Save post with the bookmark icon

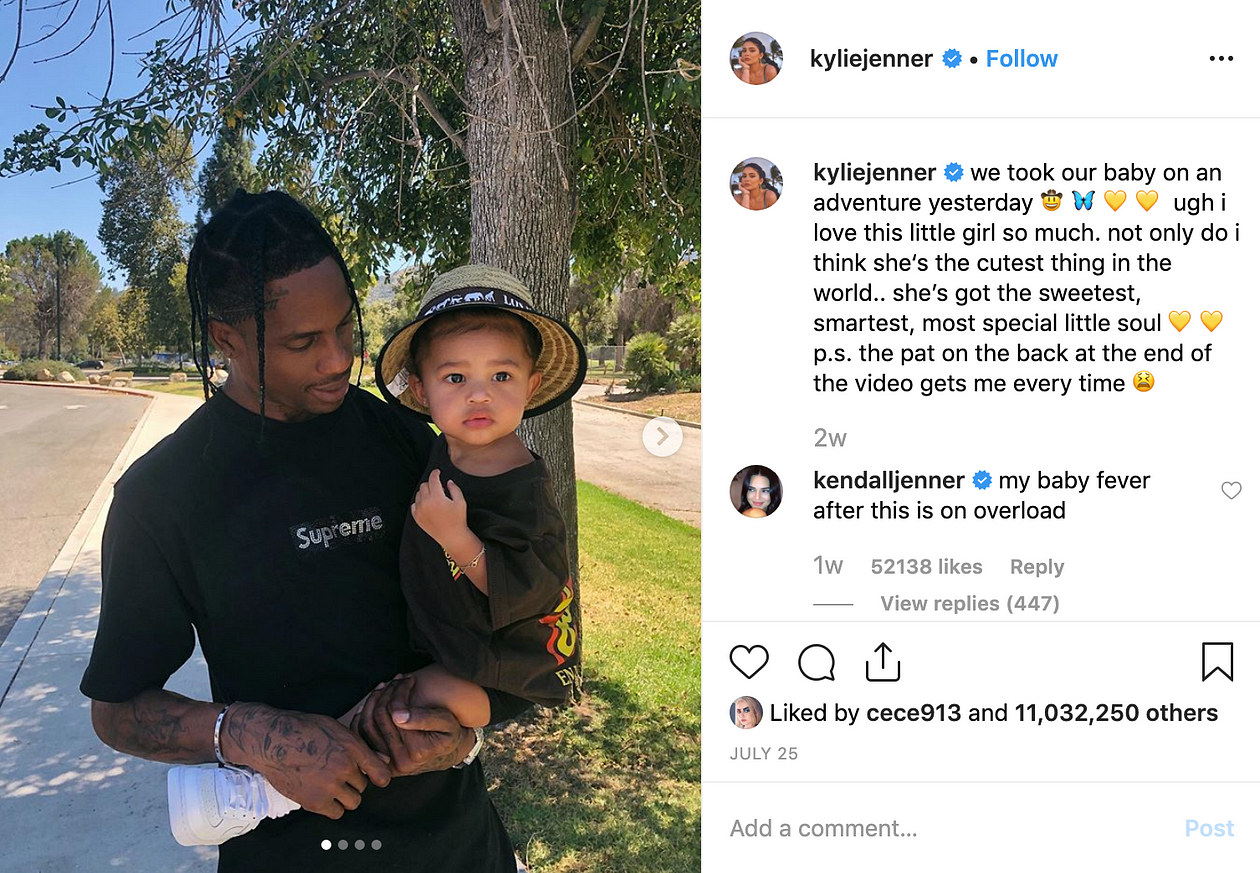point(1217,662)
